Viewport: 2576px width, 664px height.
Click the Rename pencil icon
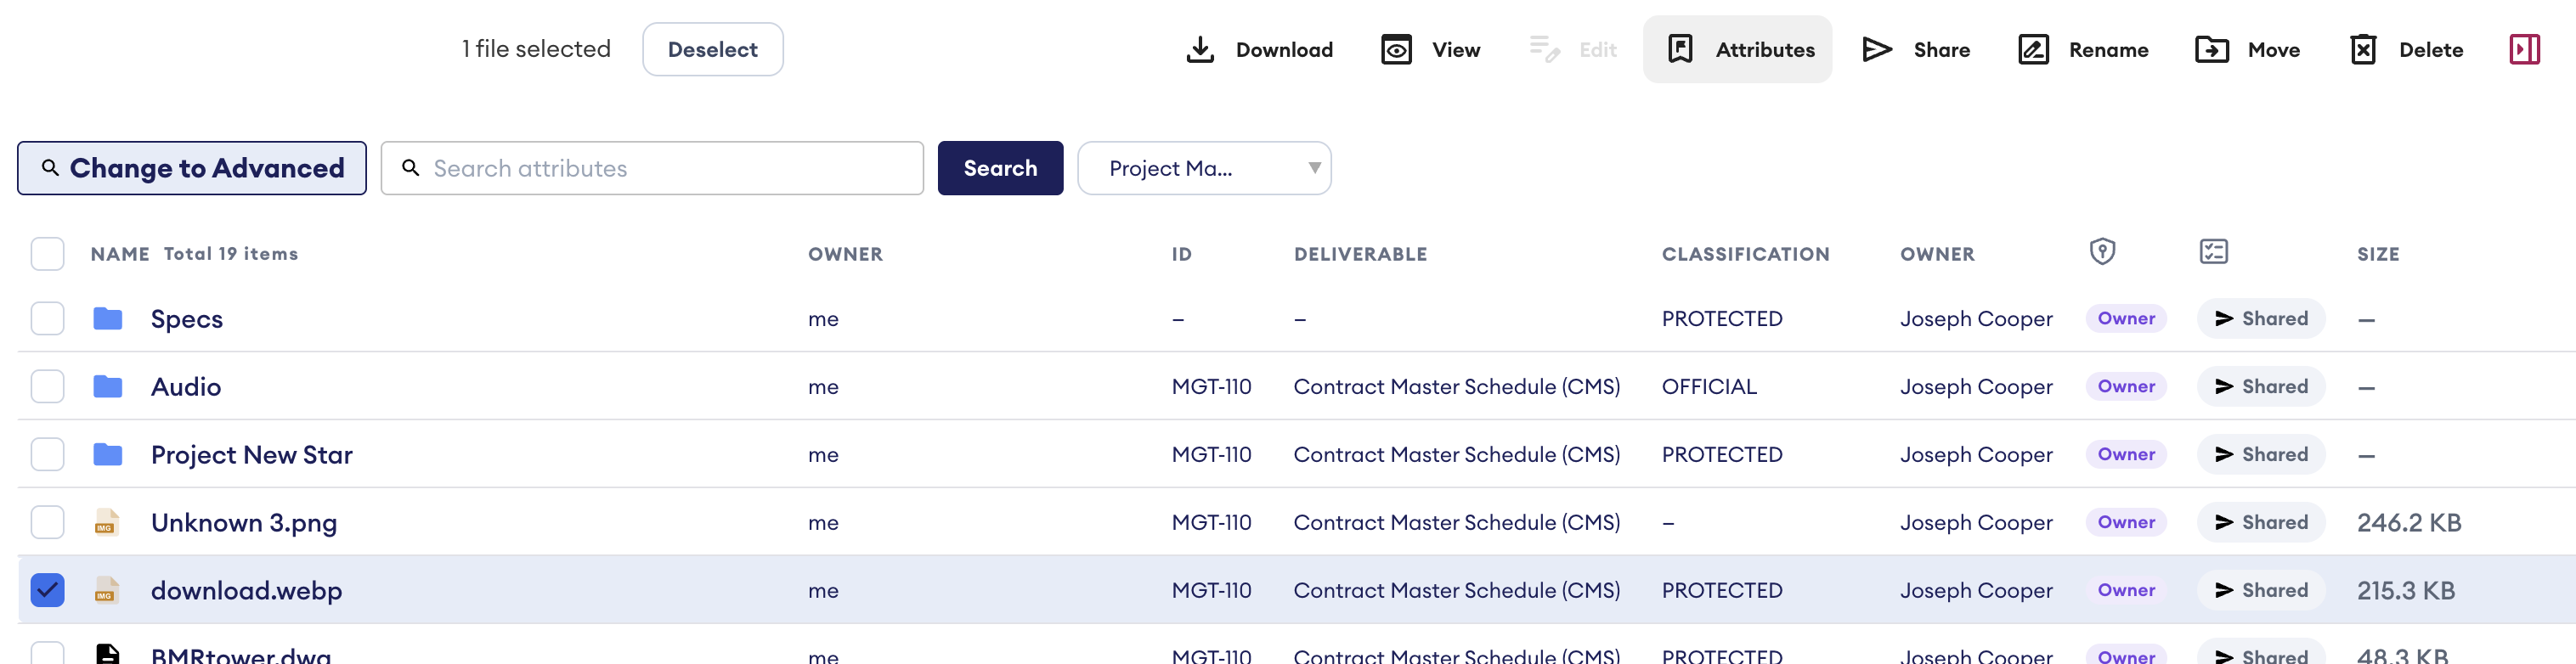[x=2033, y=49]
